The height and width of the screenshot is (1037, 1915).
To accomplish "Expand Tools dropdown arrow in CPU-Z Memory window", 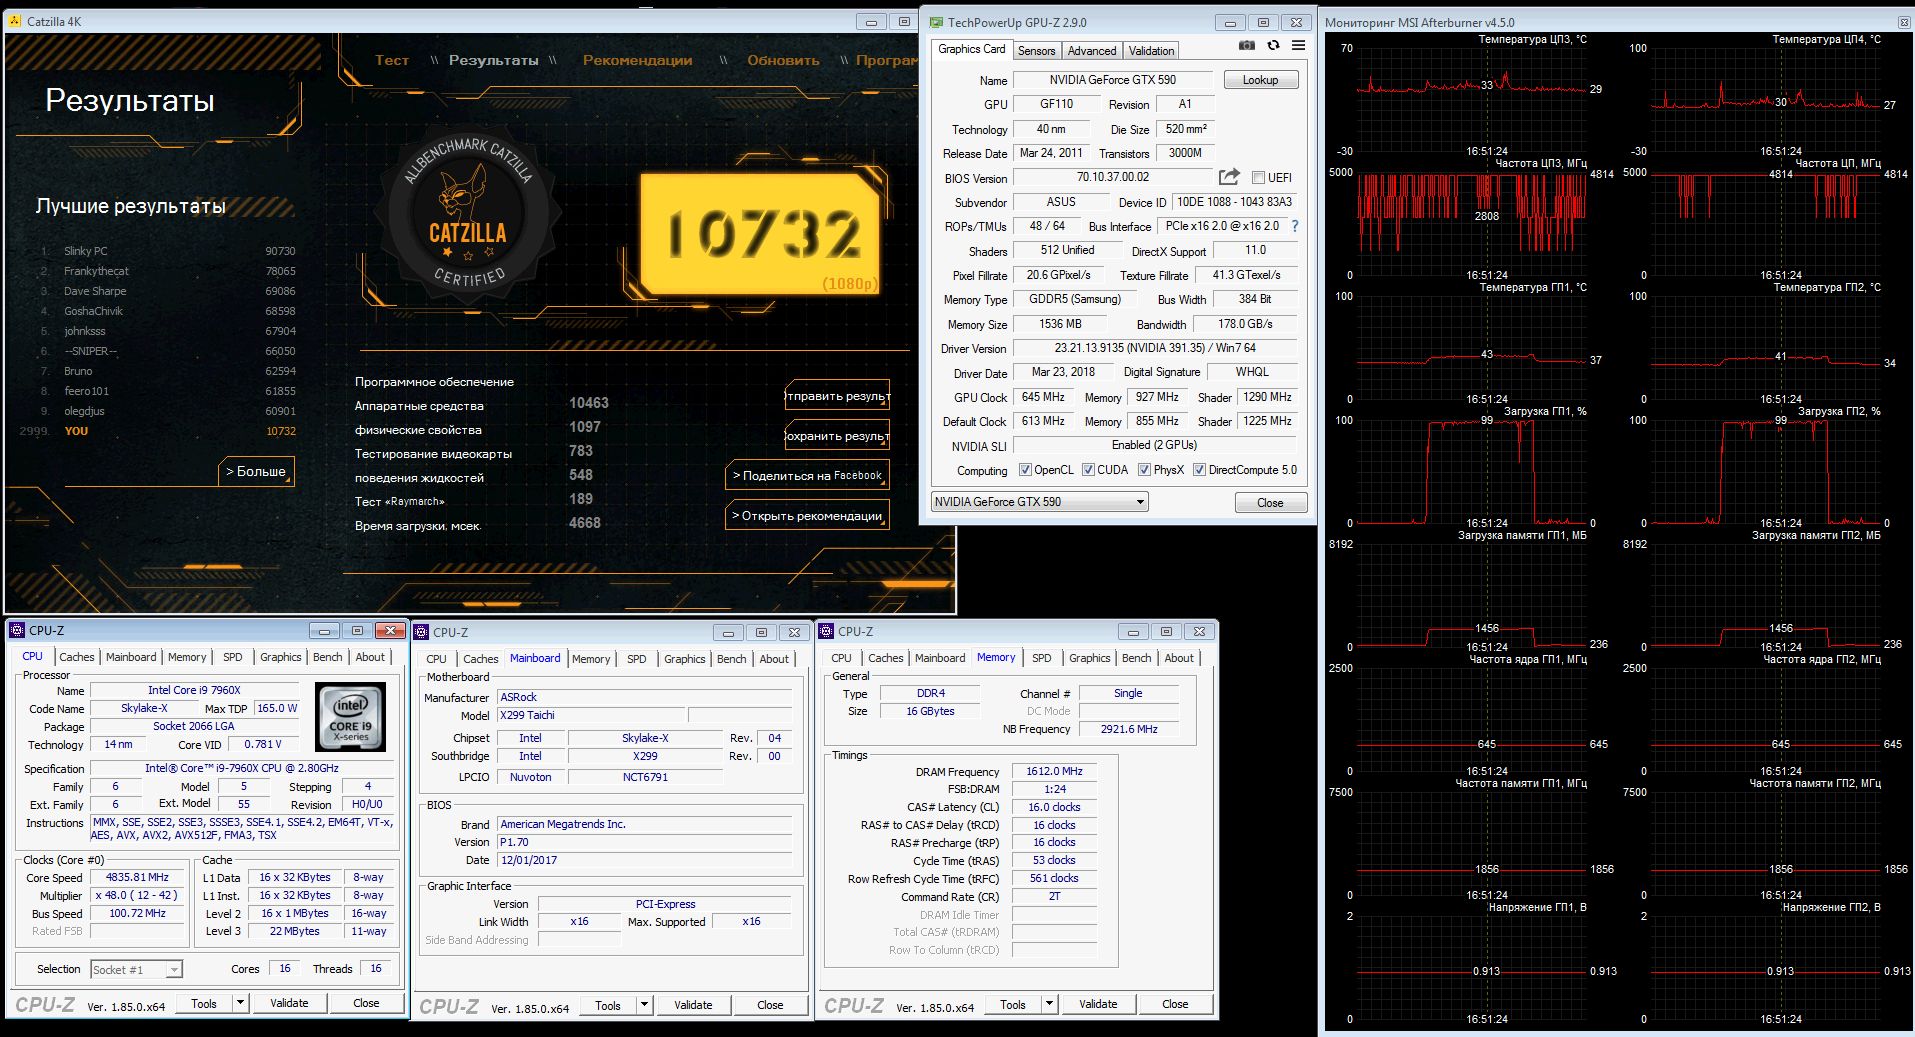I will [x=1049, y=1004].
